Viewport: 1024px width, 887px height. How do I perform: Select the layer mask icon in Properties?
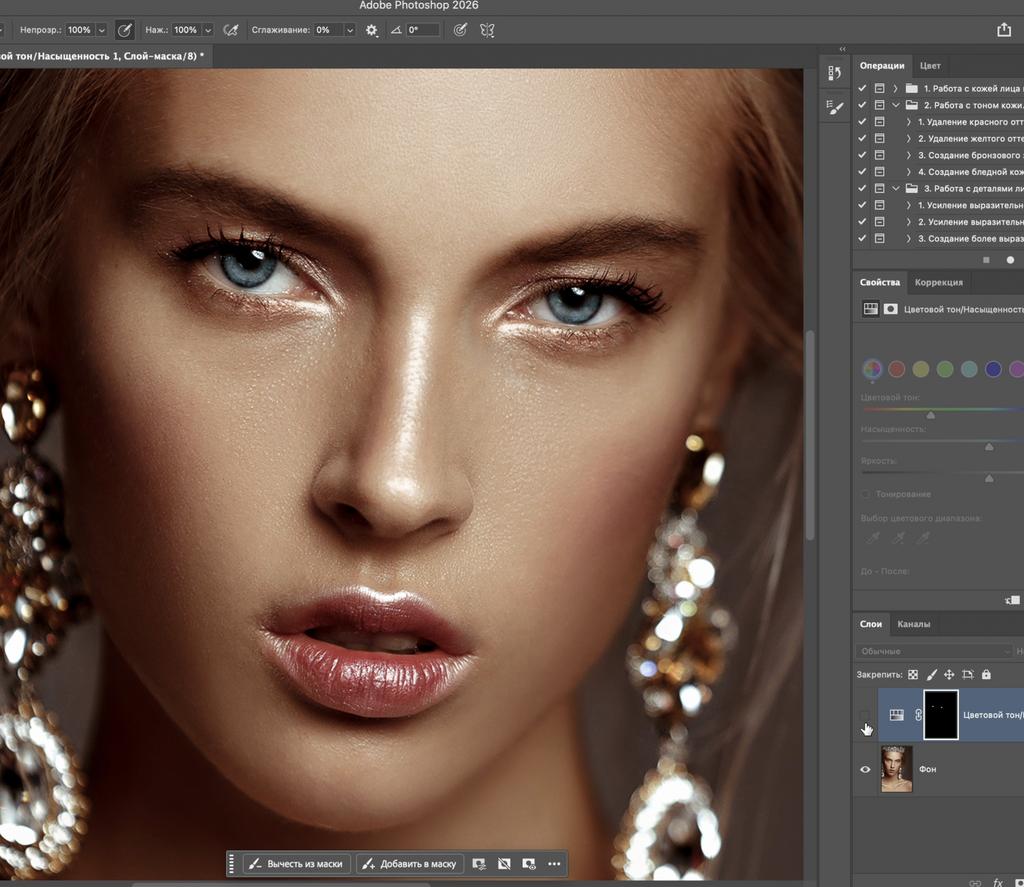(890, 310)
